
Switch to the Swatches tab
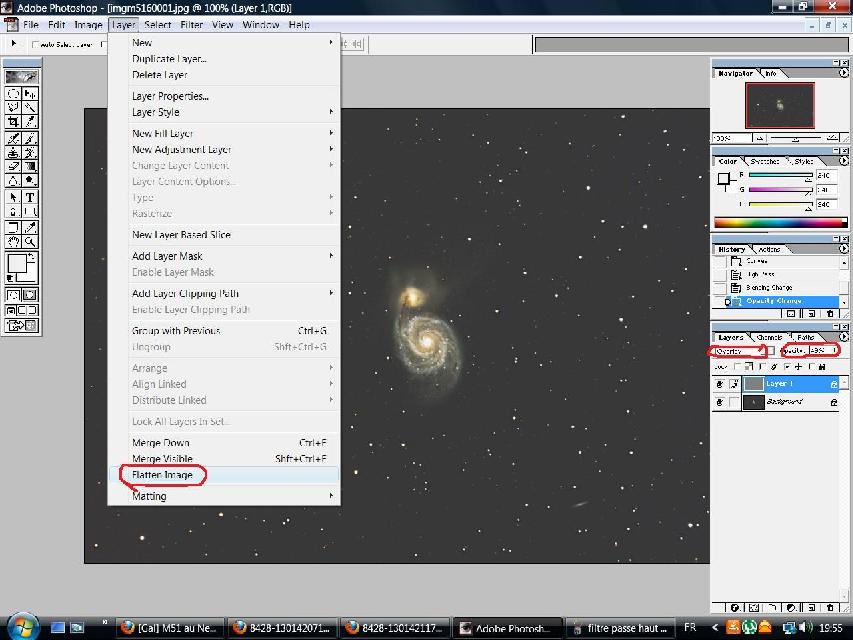(x=764, y=161)
